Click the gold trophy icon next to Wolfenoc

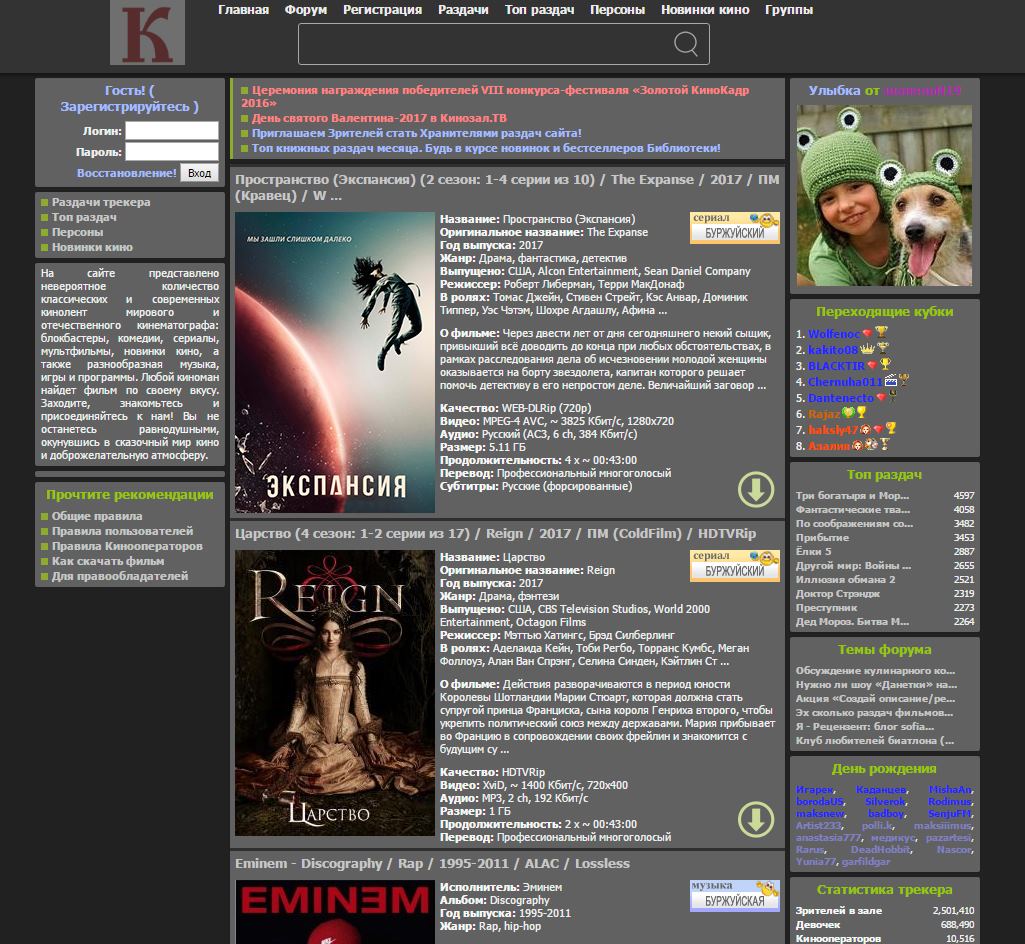click(882, 332)
